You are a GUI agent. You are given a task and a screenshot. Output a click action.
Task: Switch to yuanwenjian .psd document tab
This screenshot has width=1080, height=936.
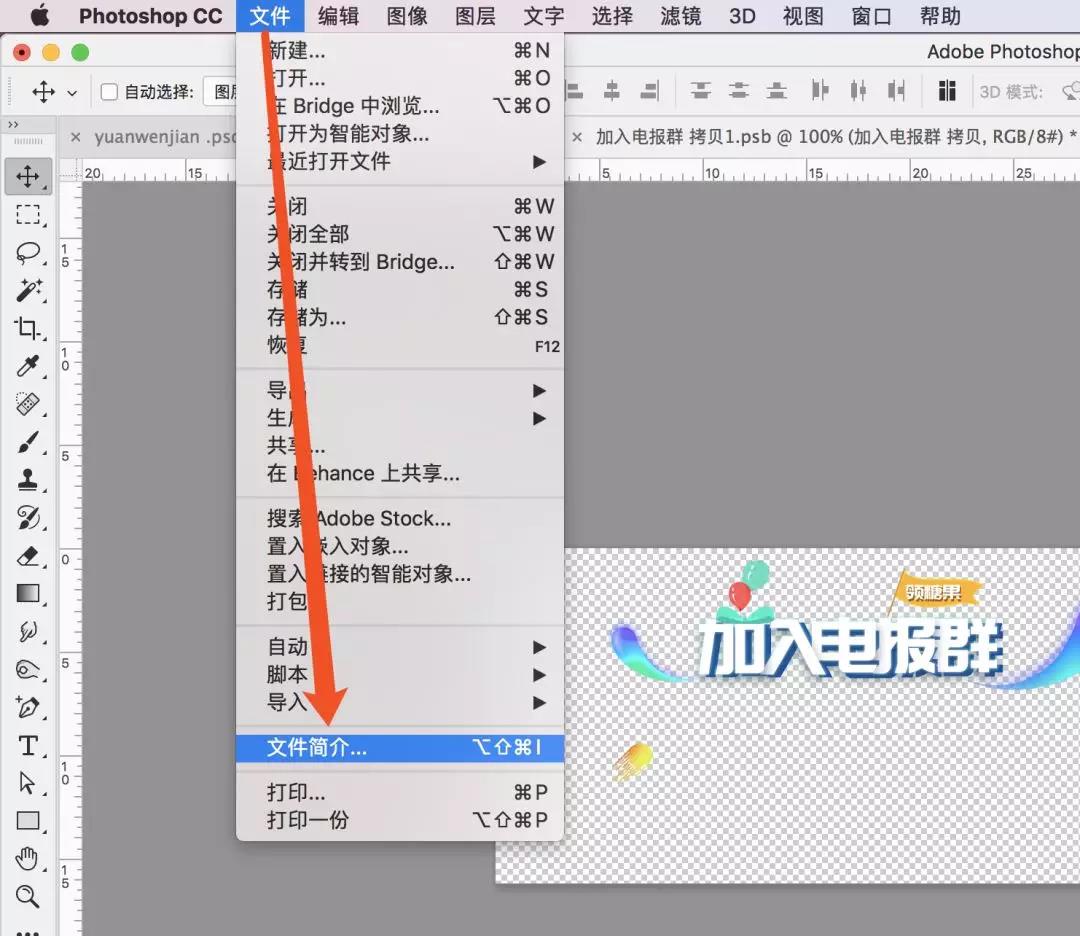point(165,137)
